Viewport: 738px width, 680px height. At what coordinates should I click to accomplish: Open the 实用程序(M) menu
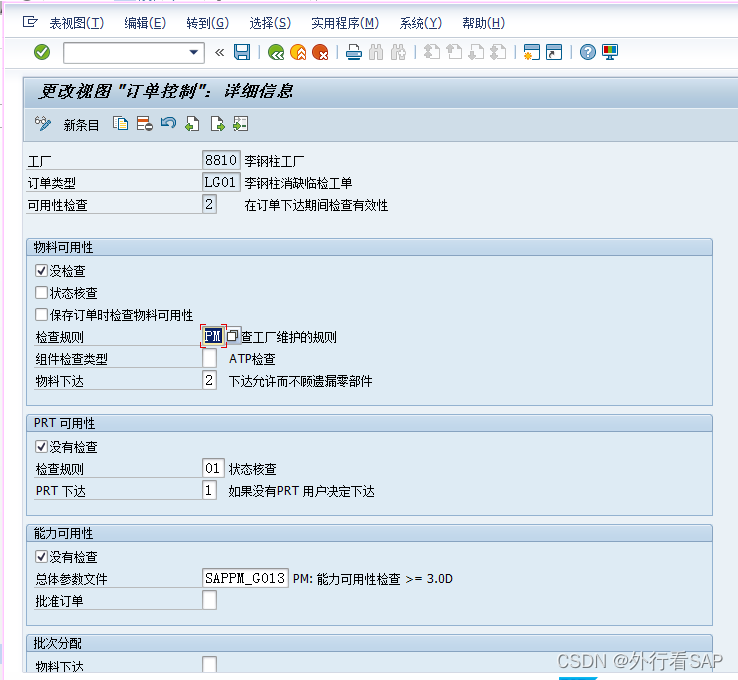click(345, 23)
